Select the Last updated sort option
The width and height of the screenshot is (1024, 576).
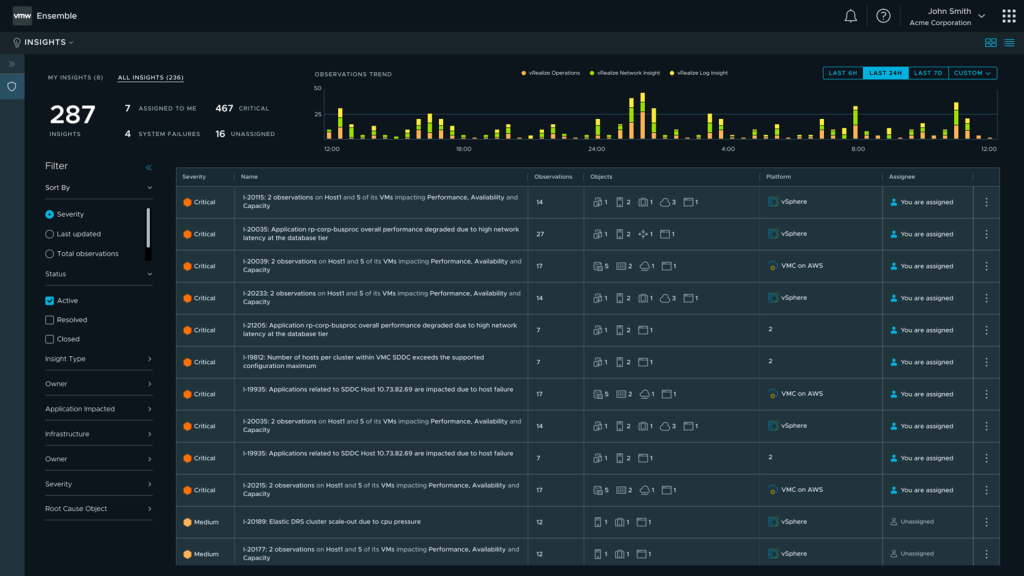pyautogui.click(x=50, y=234)
